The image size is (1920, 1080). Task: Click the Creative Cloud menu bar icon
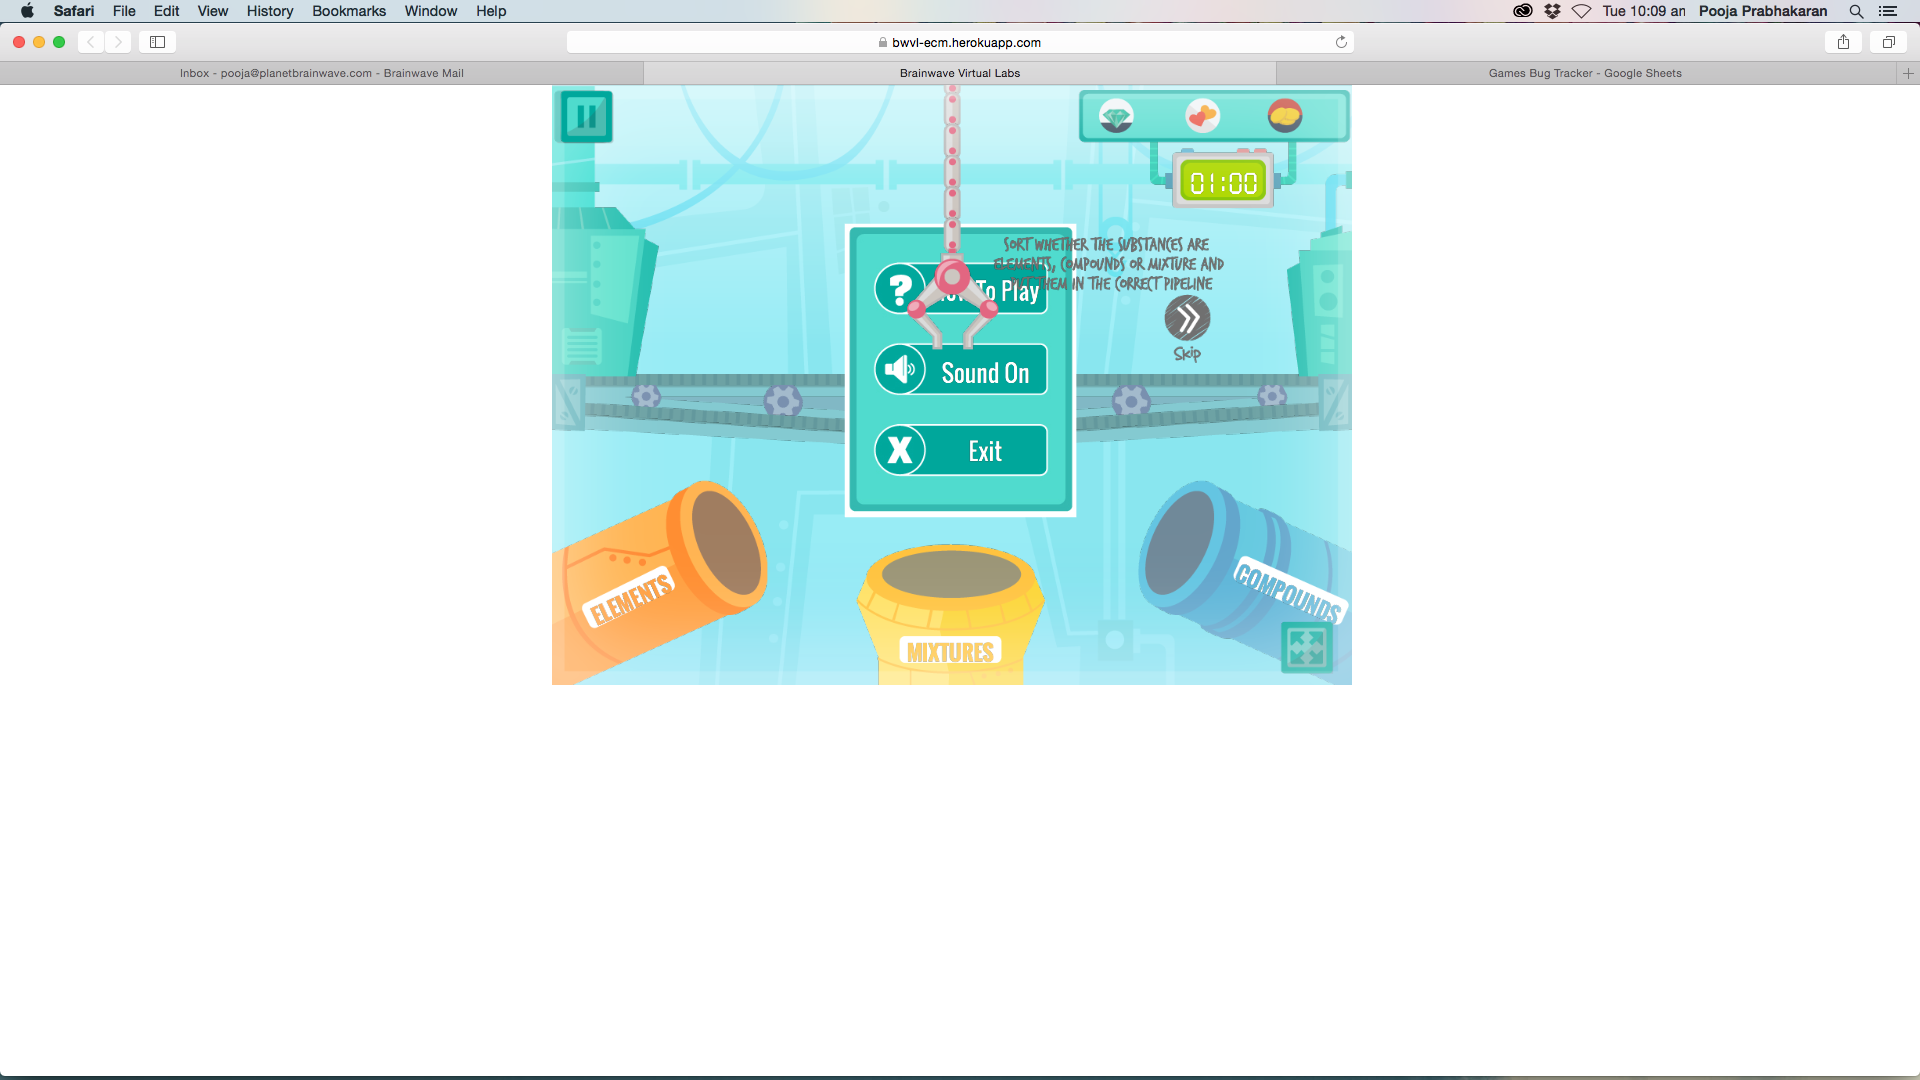pos(1522,11)
